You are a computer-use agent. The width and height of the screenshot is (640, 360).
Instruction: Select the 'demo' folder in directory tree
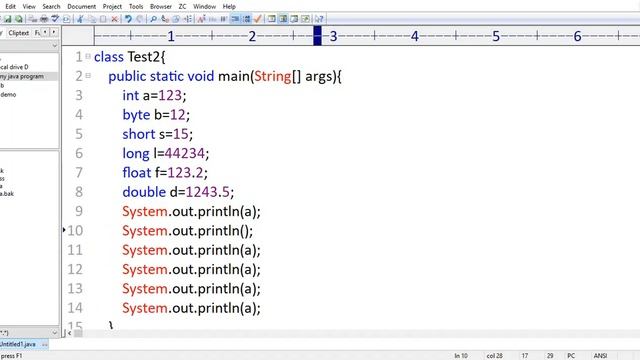point(8,94)
